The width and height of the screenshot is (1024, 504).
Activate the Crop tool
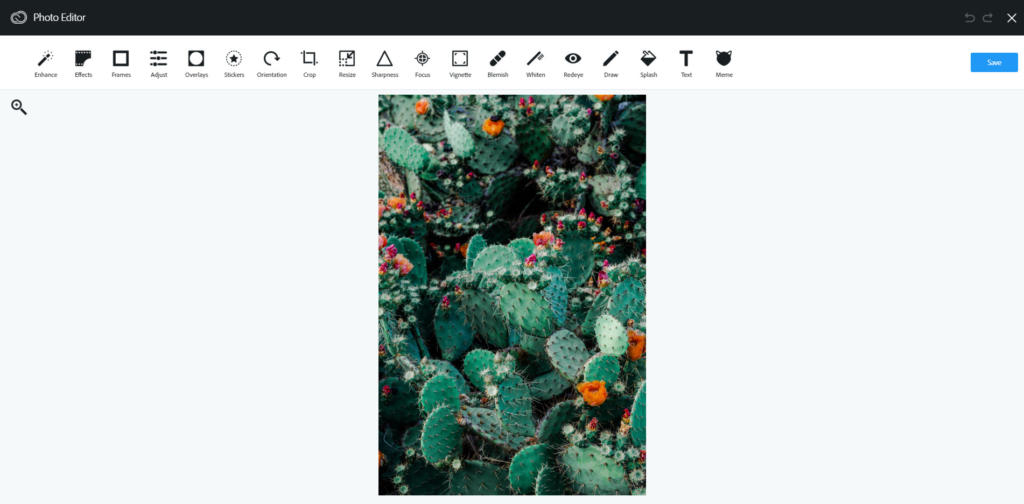pos(310,64)
